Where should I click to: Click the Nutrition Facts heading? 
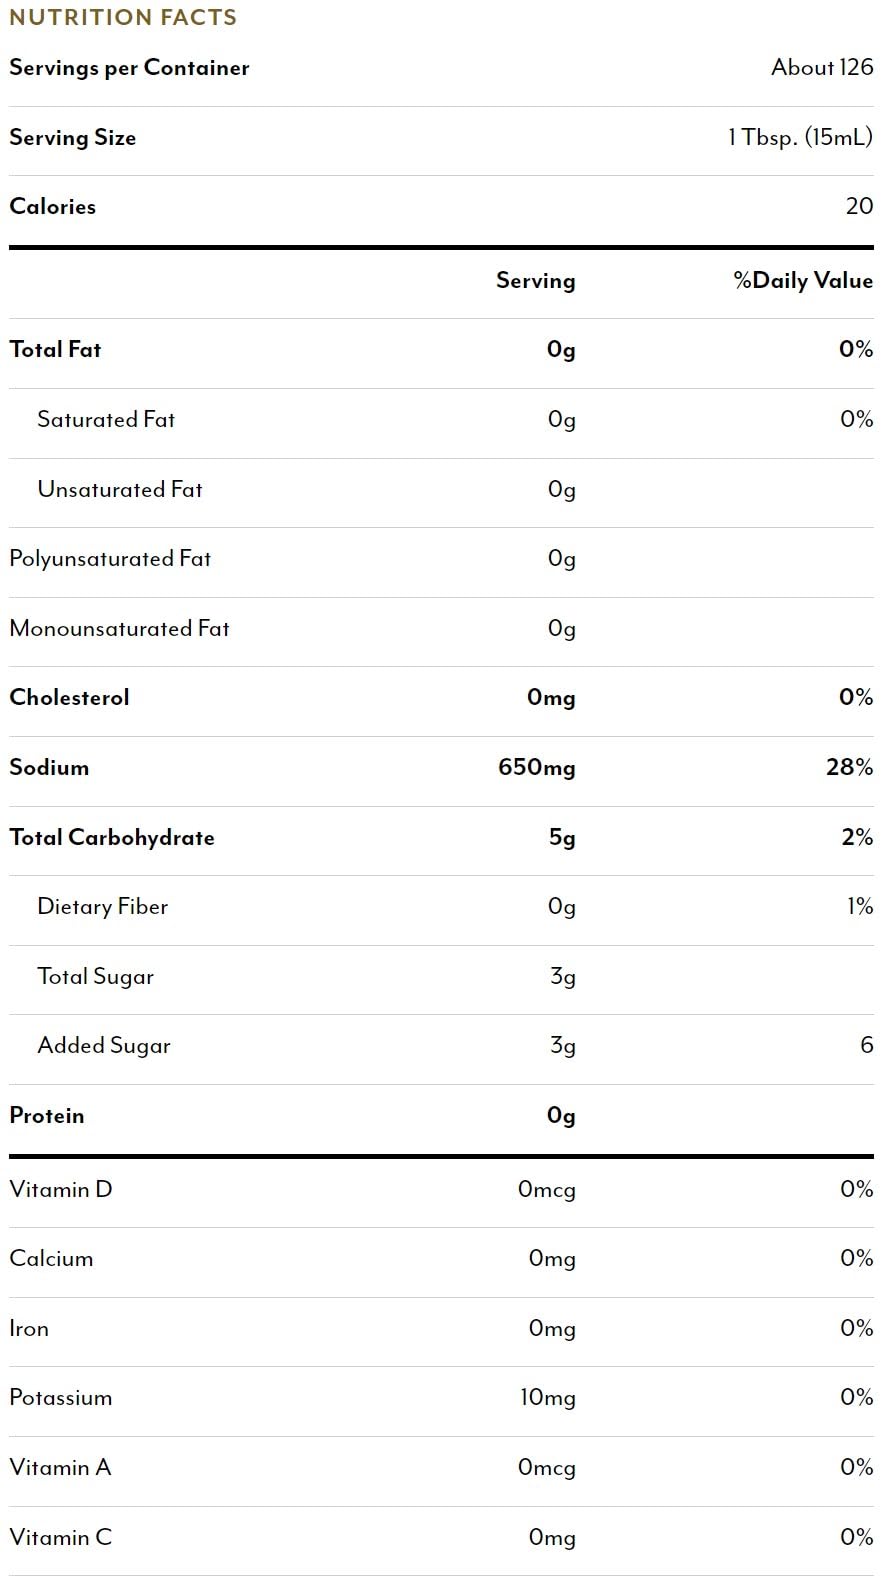[x=123, y=17]
